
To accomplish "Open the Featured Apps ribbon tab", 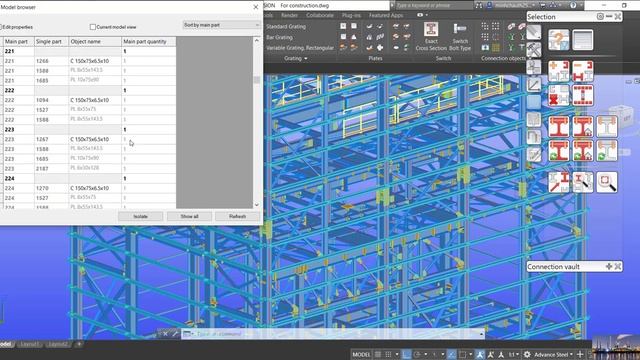I will click(386, 15).
